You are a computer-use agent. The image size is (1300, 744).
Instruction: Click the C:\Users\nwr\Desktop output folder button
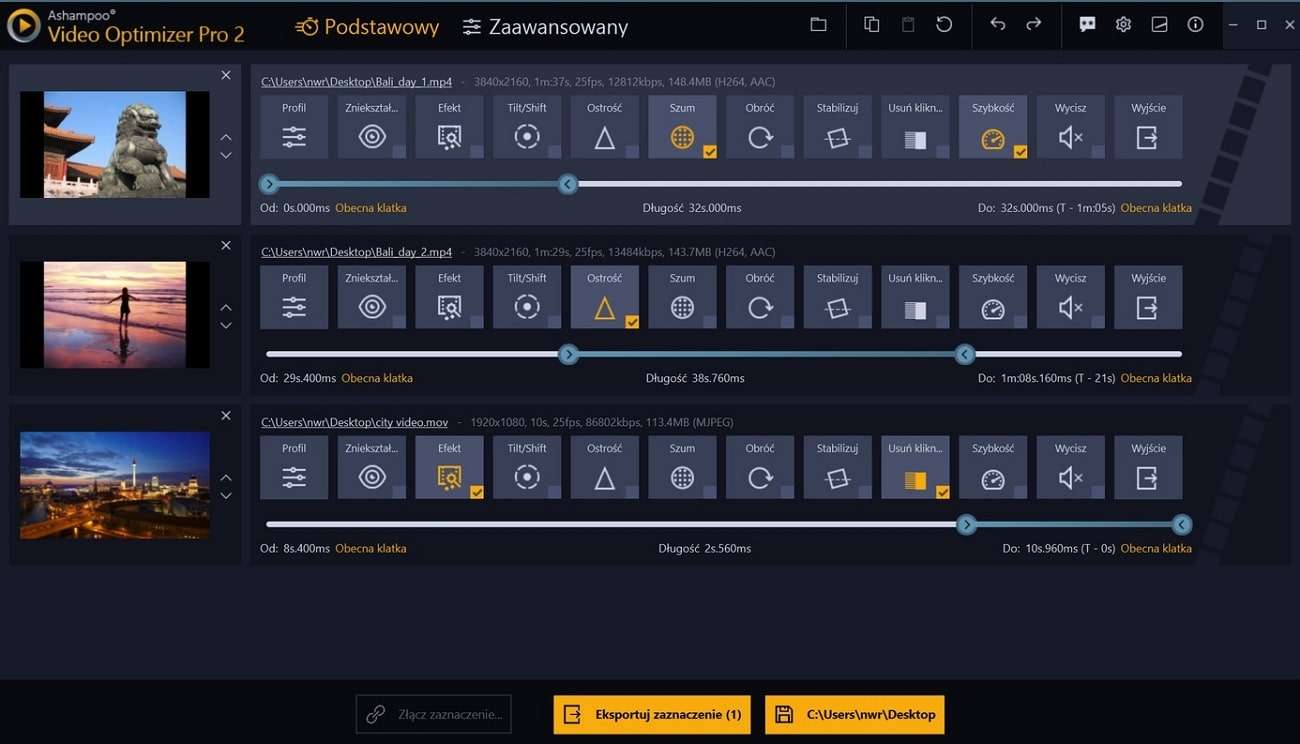click(855, 714)
